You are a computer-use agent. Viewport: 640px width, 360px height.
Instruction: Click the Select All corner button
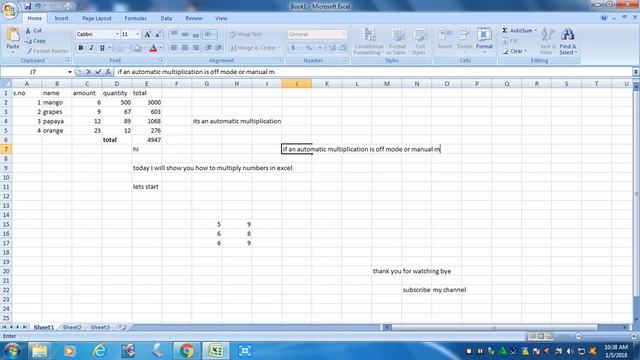tap(6, 84)
